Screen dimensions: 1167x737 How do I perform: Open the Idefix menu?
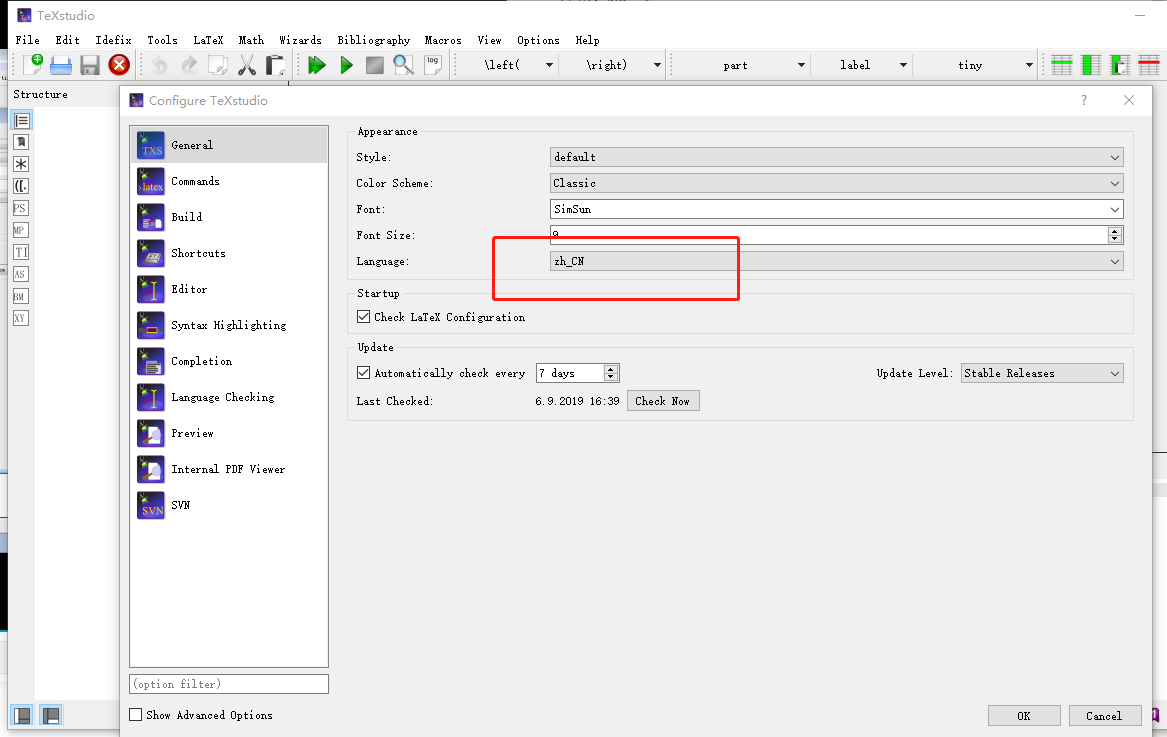tap(113, 40)
